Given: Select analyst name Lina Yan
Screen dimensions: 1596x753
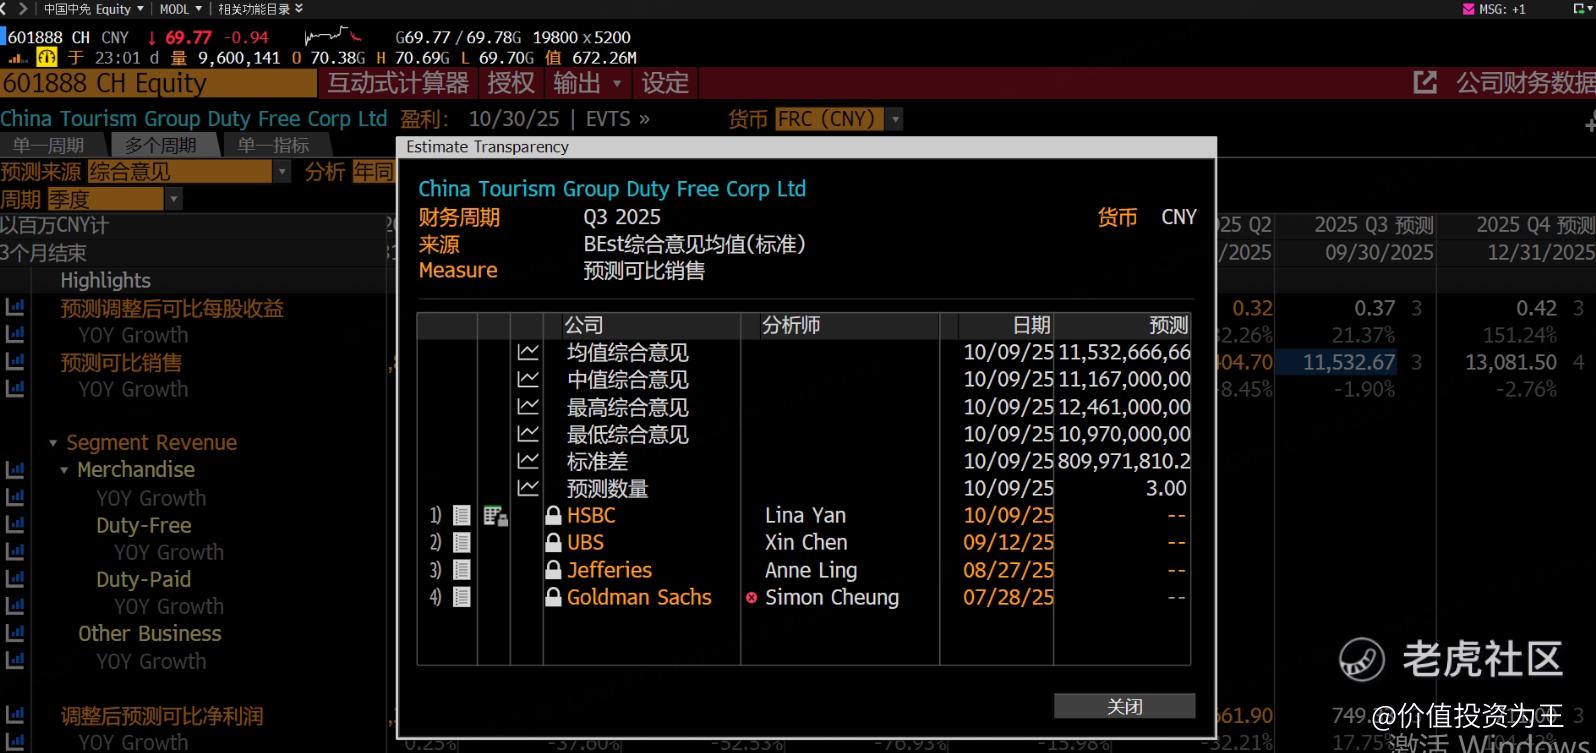Looking at the screenshot, I should tap(805, 515).
